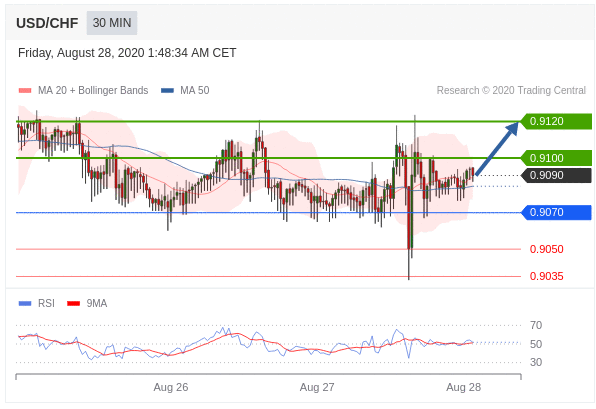Click the black 0.9090 current price tag

point(556,175)
